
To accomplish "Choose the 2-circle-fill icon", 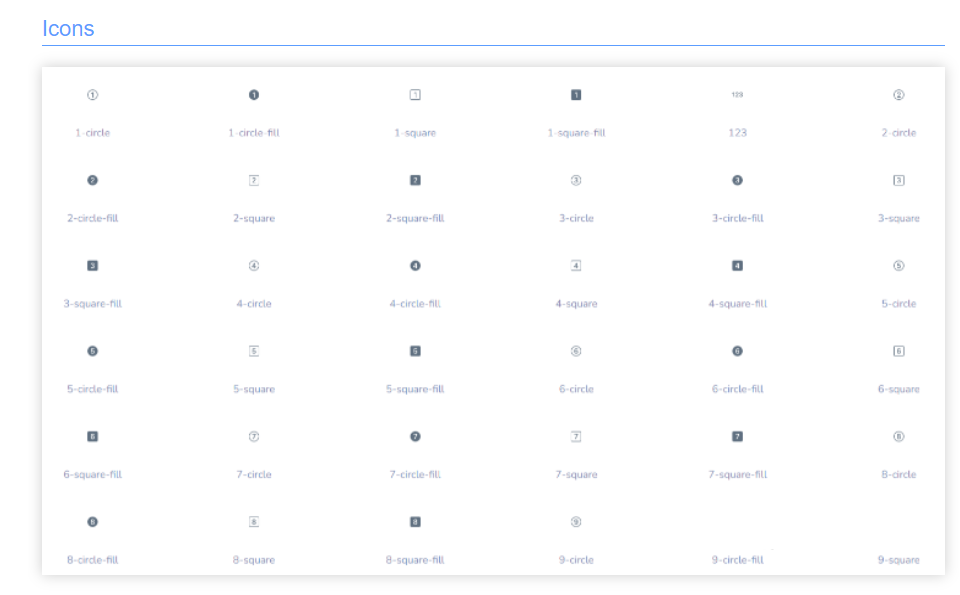I will pos(92,180).
